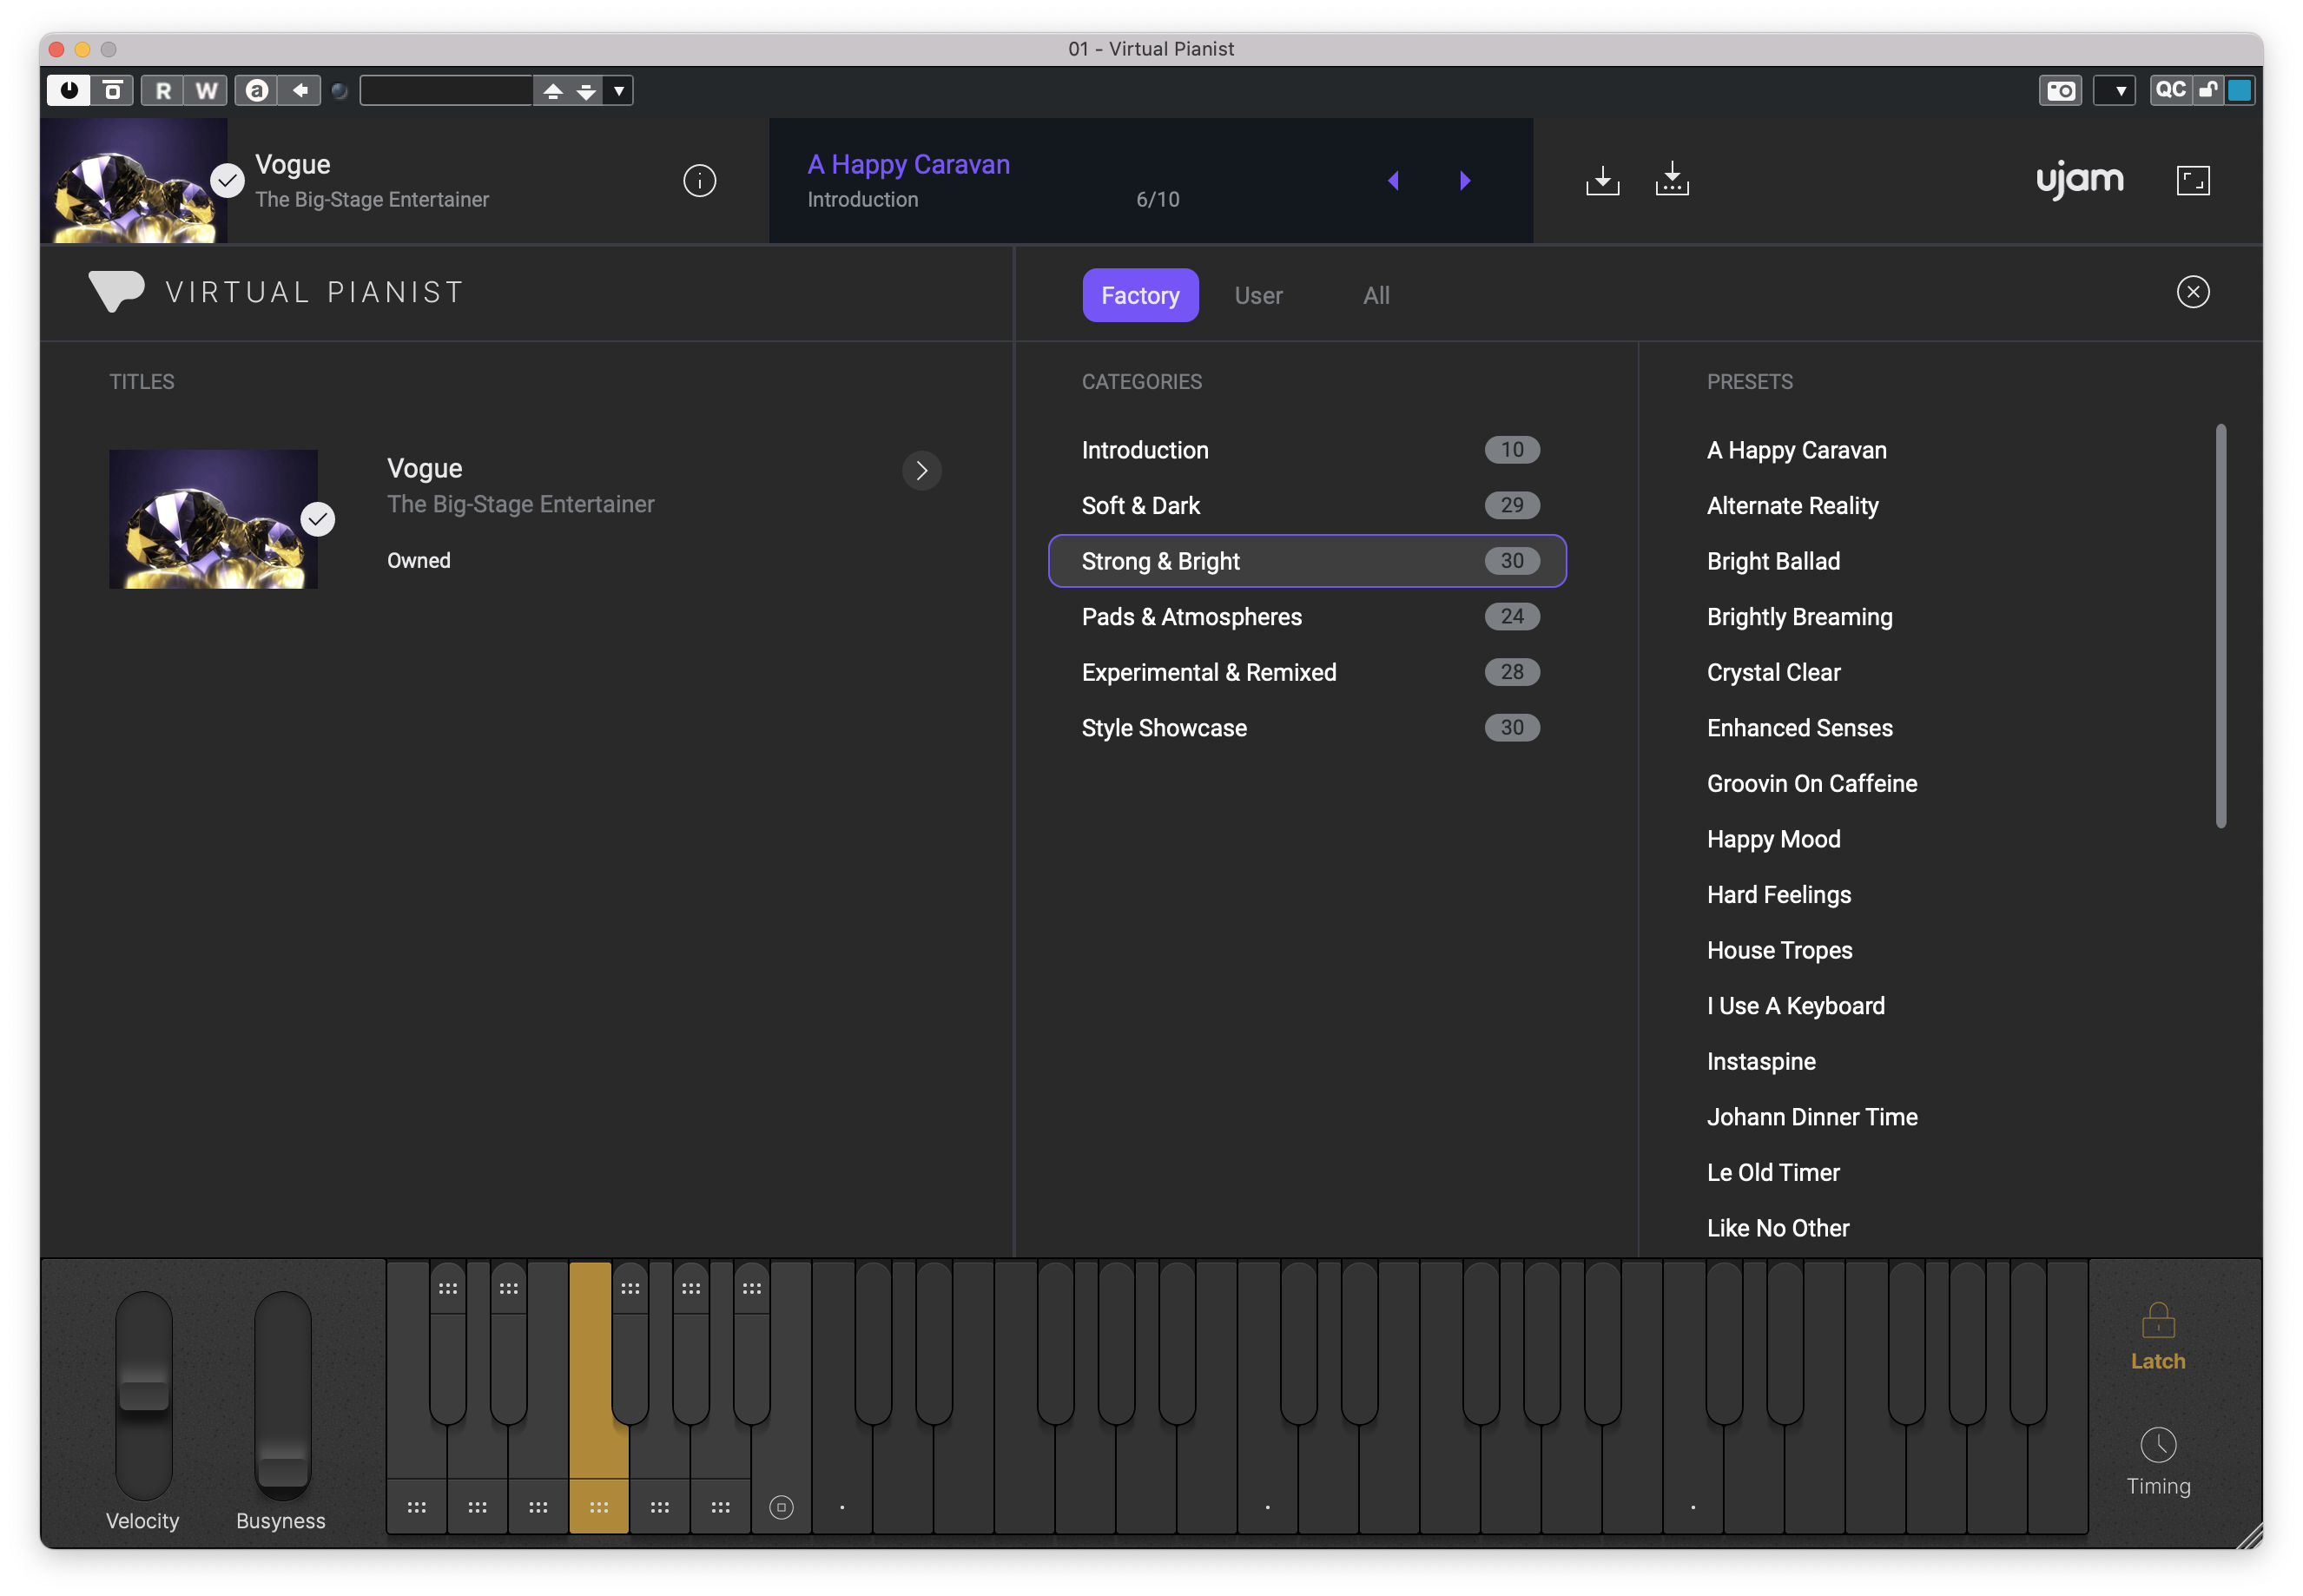Load the Le Old Timer preset

(x=1772, y=1172)
